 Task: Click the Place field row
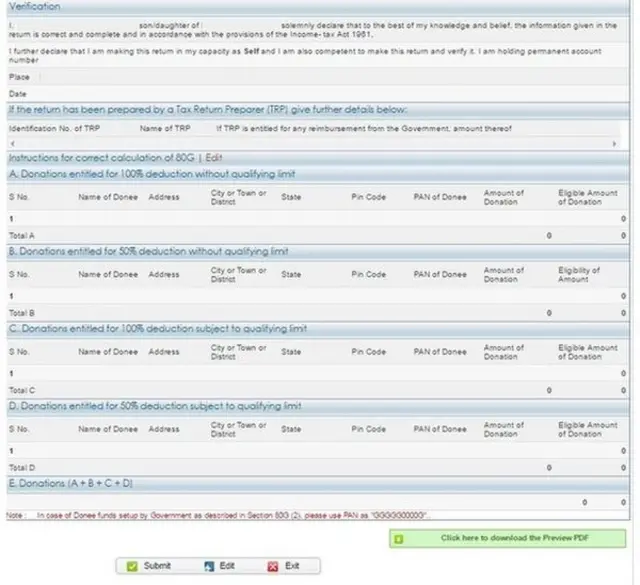318,77
